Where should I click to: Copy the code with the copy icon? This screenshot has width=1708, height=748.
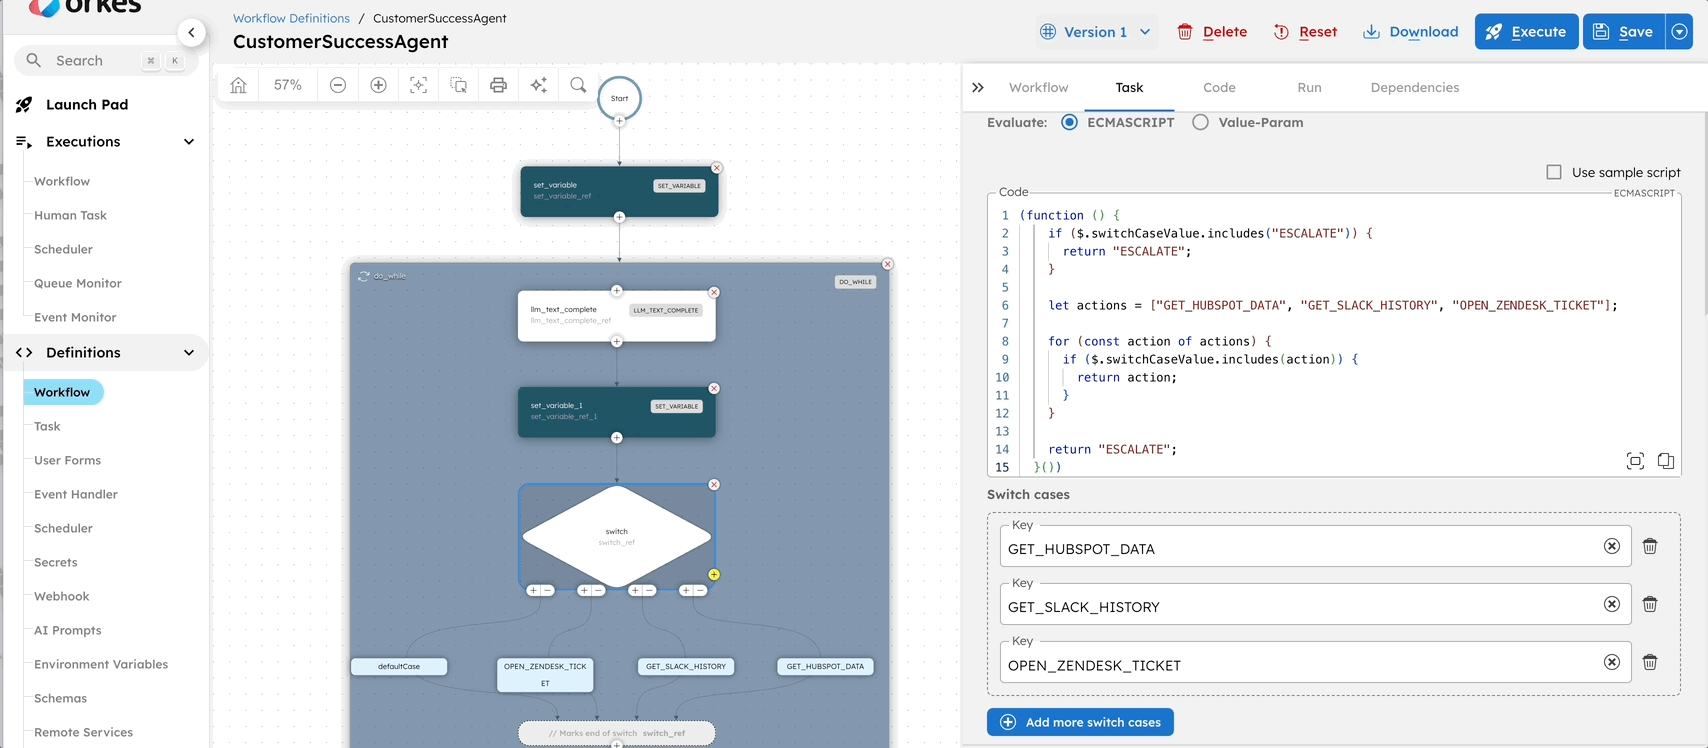1665,461
